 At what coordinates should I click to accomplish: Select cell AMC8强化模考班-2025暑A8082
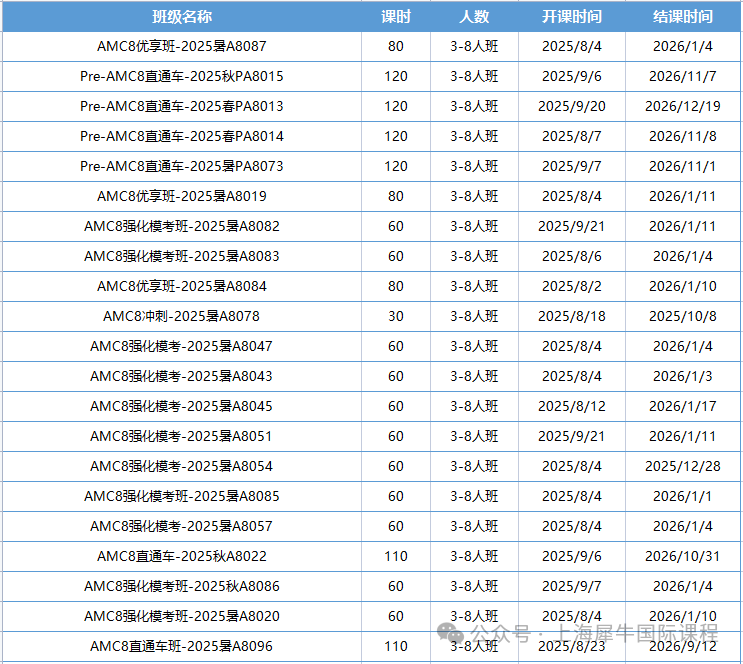coord(182,226)
